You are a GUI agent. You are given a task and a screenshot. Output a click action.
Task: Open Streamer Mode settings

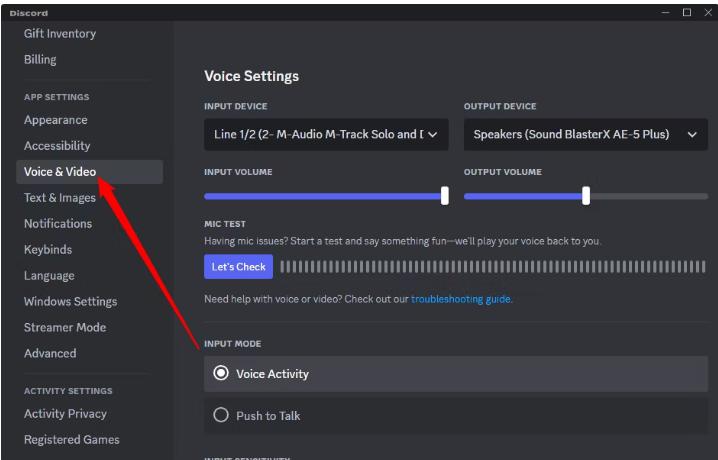(x=65, y=327)
